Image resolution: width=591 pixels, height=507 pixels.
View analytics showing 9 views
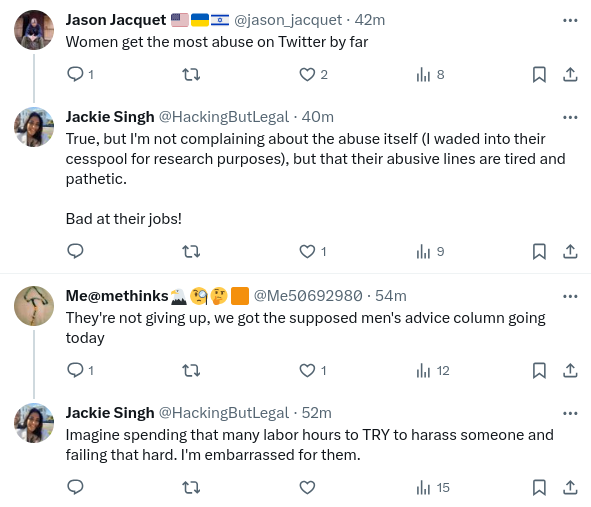pyautogui.click(x=430, y=251)
